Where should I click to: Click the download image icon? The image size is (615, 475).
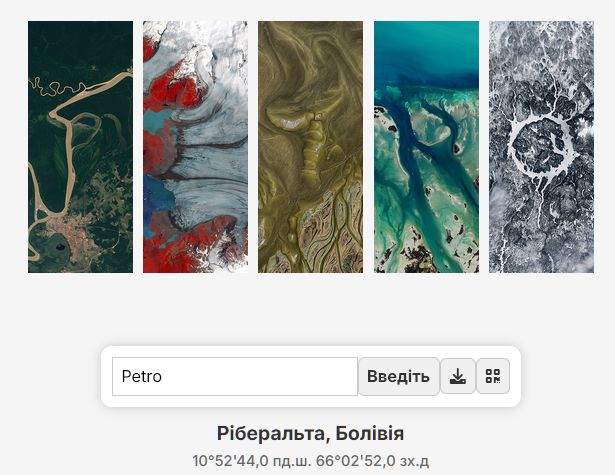point(458,376)
